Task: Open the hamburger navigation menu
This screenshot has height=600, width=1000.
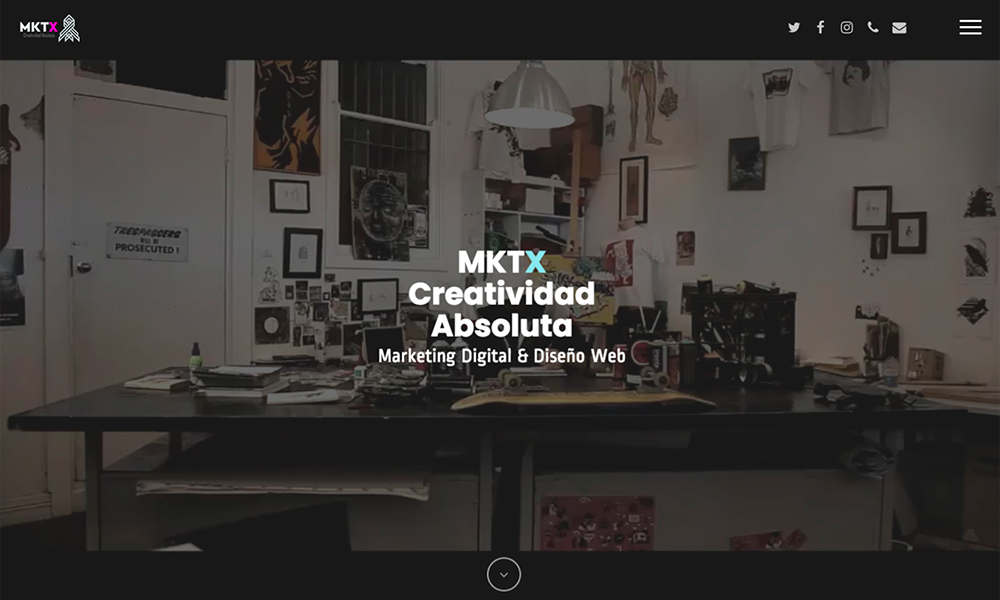Action: tap(970, 28)
